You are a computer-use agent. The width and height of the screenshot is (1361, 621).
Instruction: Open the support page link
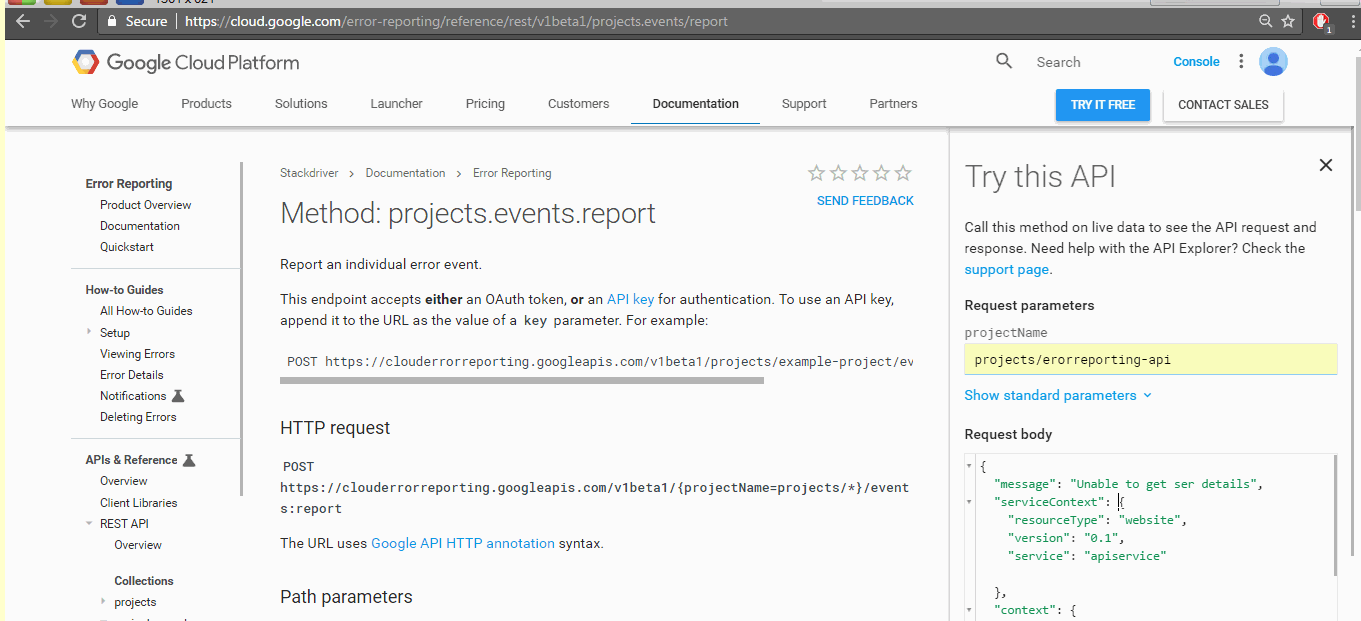click(x=1006, y=270)
